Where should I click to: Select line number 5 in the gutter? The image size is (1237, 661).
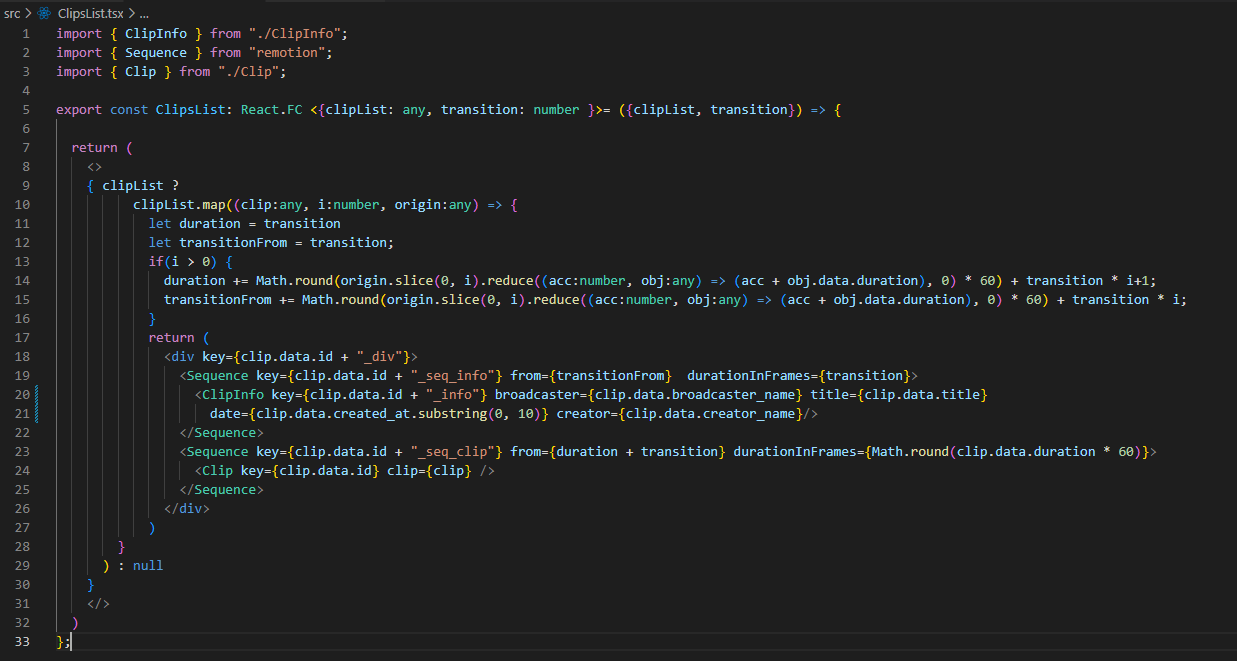pos(28,109)
